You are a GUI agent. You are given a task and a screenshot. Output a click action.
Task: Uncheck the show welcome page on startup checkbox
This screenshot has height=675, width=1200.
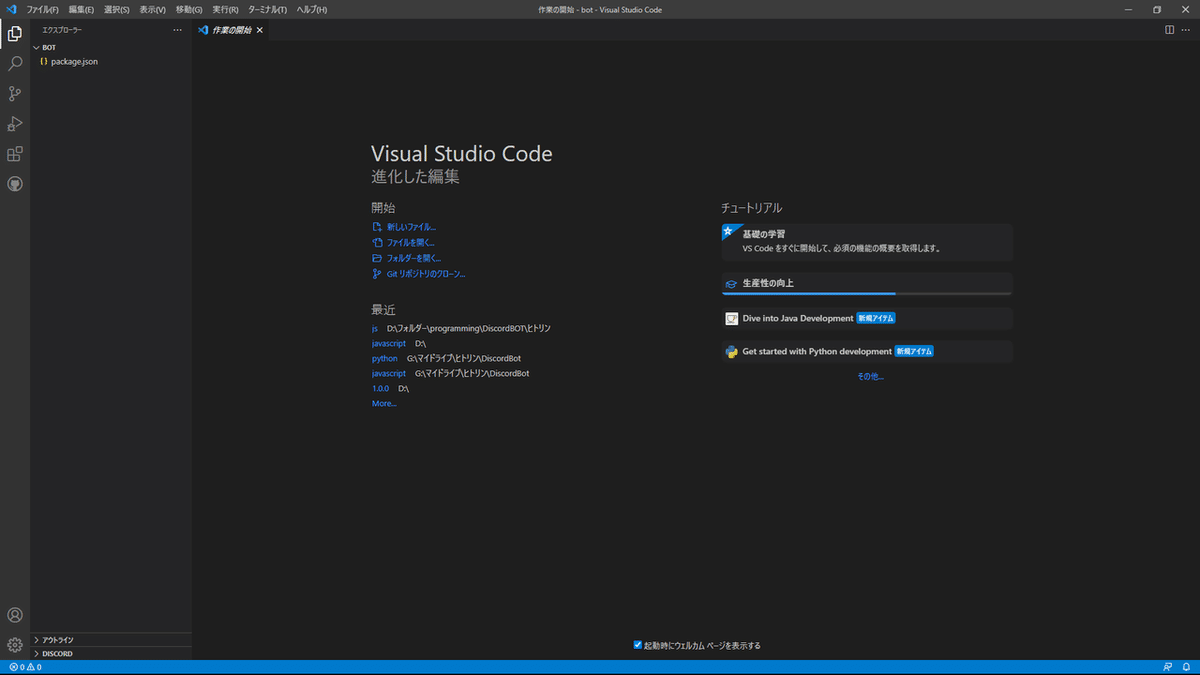[638, 645]
